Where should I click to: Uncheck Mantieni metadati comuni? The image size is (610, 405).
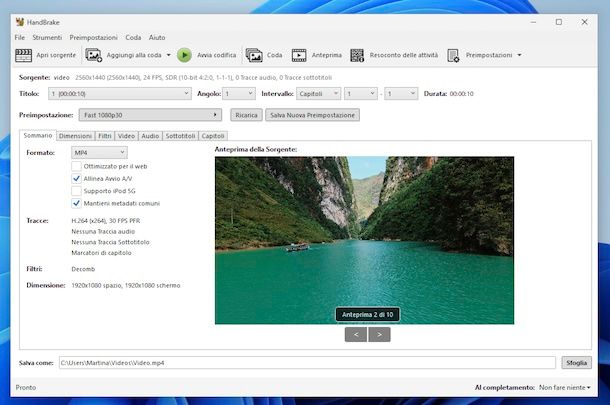click(76, 203)
